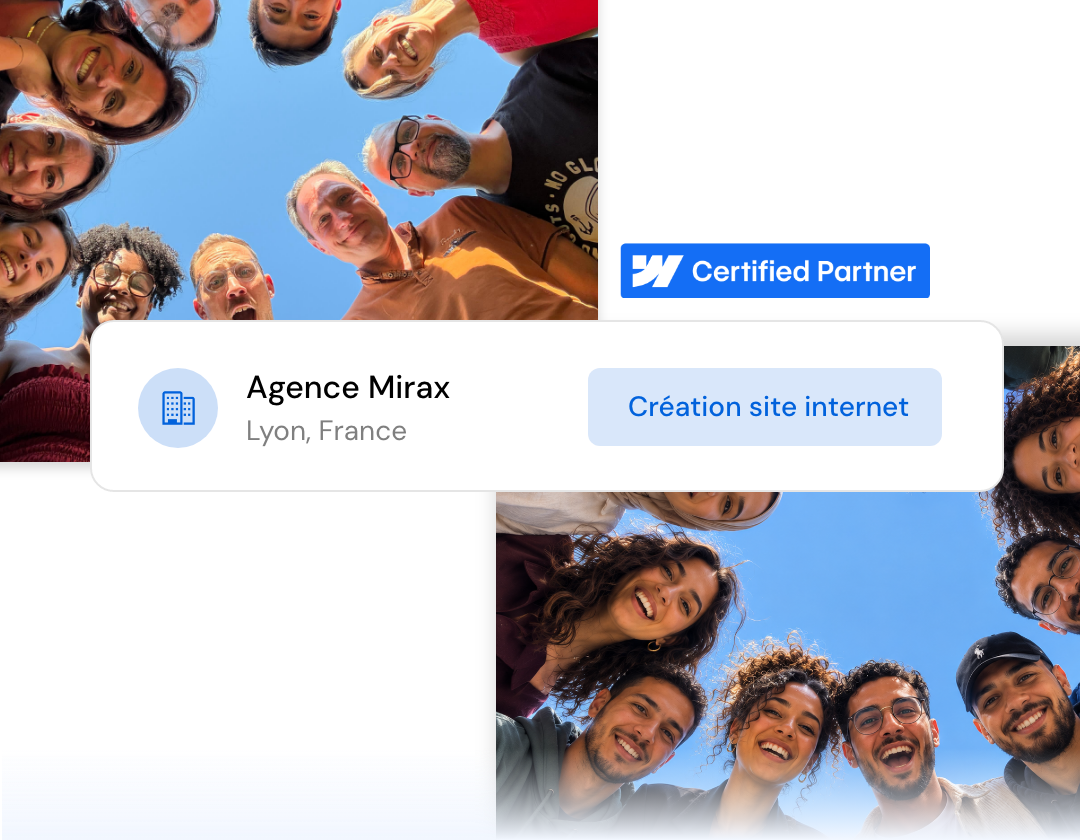Click the building icon beside Agence Mirax

click(x=178, y=408)
